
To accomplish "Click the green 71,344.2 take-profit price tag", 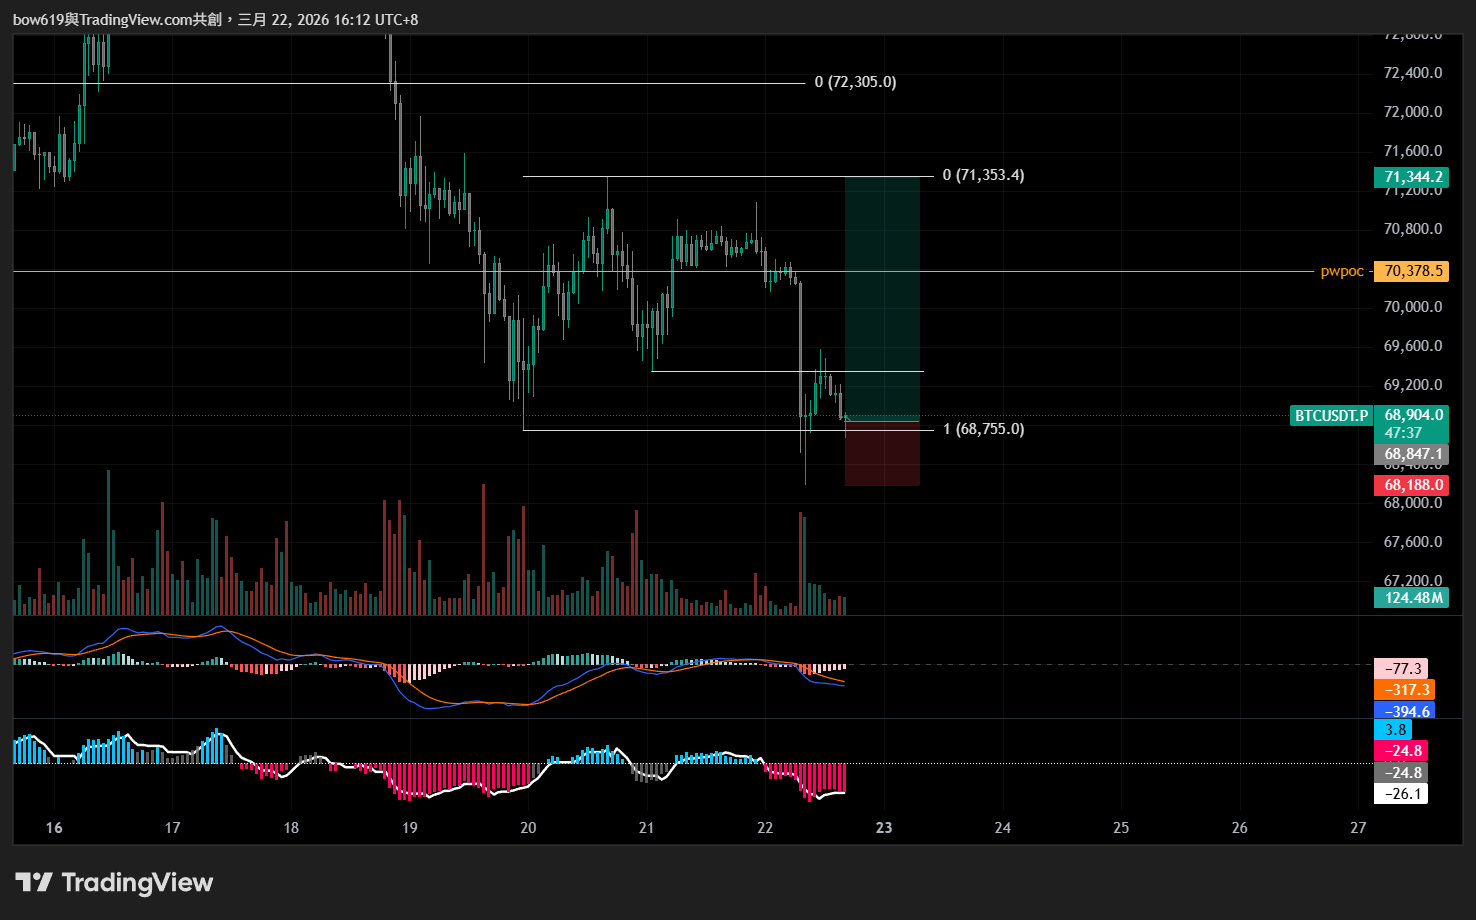I will (1411, 177).
